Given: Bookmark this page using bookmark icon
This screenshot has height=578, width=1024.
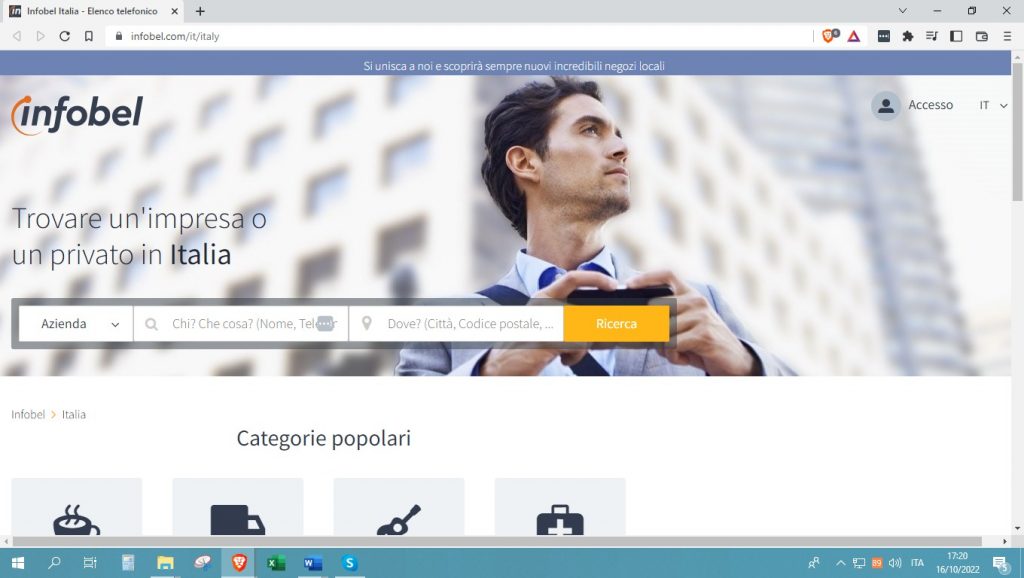Looking at the screenshot, I should 89,36.
